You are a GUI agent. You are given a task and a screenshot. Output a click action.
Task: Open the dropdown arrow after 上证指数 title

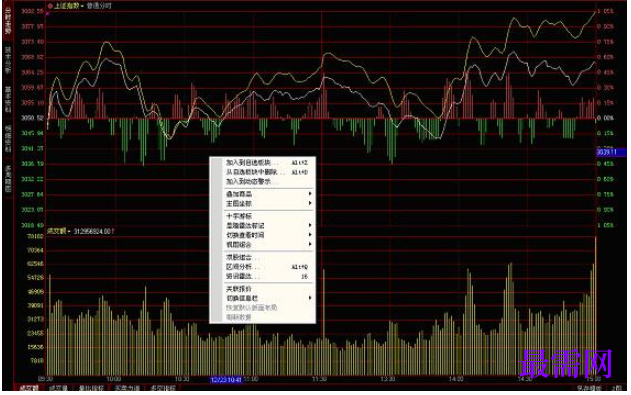(x=82, y=6)
